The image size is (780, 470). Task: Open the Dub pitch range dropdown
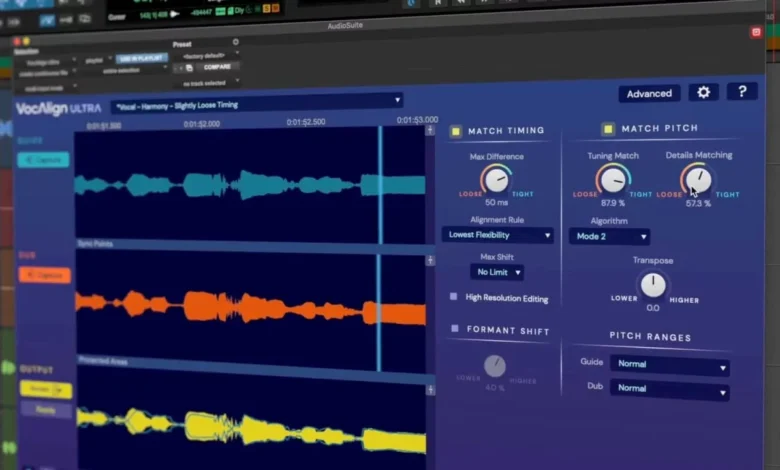(x=670, y=389)
